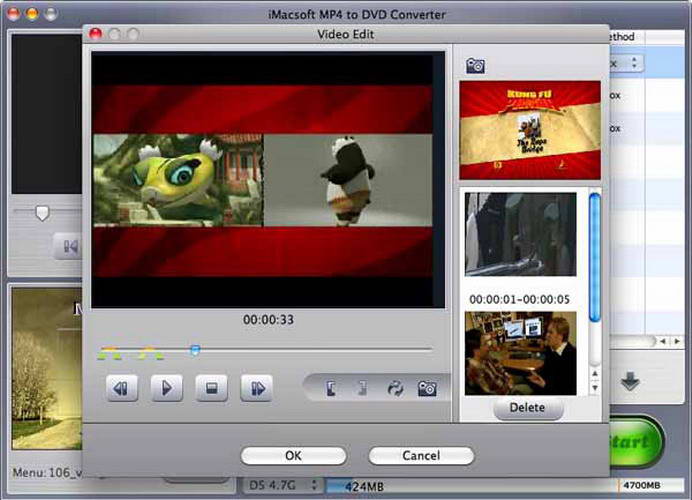The width and height of the screenshot is (692, 500).
Task: Click move down arrow in main window
Action: [630, 381]
